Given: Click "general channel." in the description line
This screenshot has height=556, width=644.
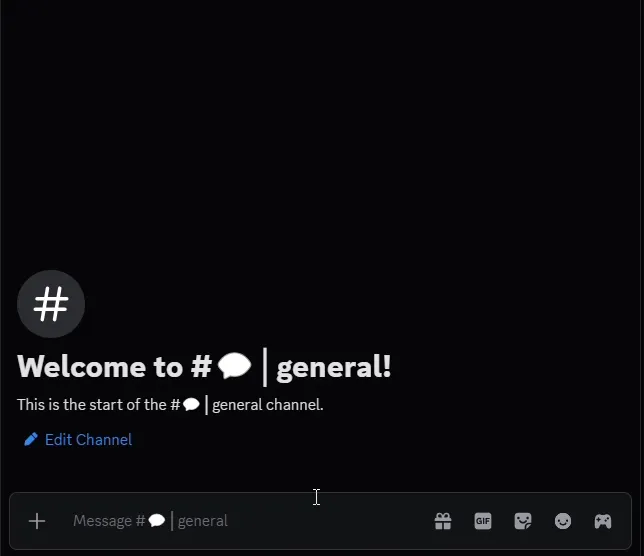Looking at the screenshot, I should point(268,405).
